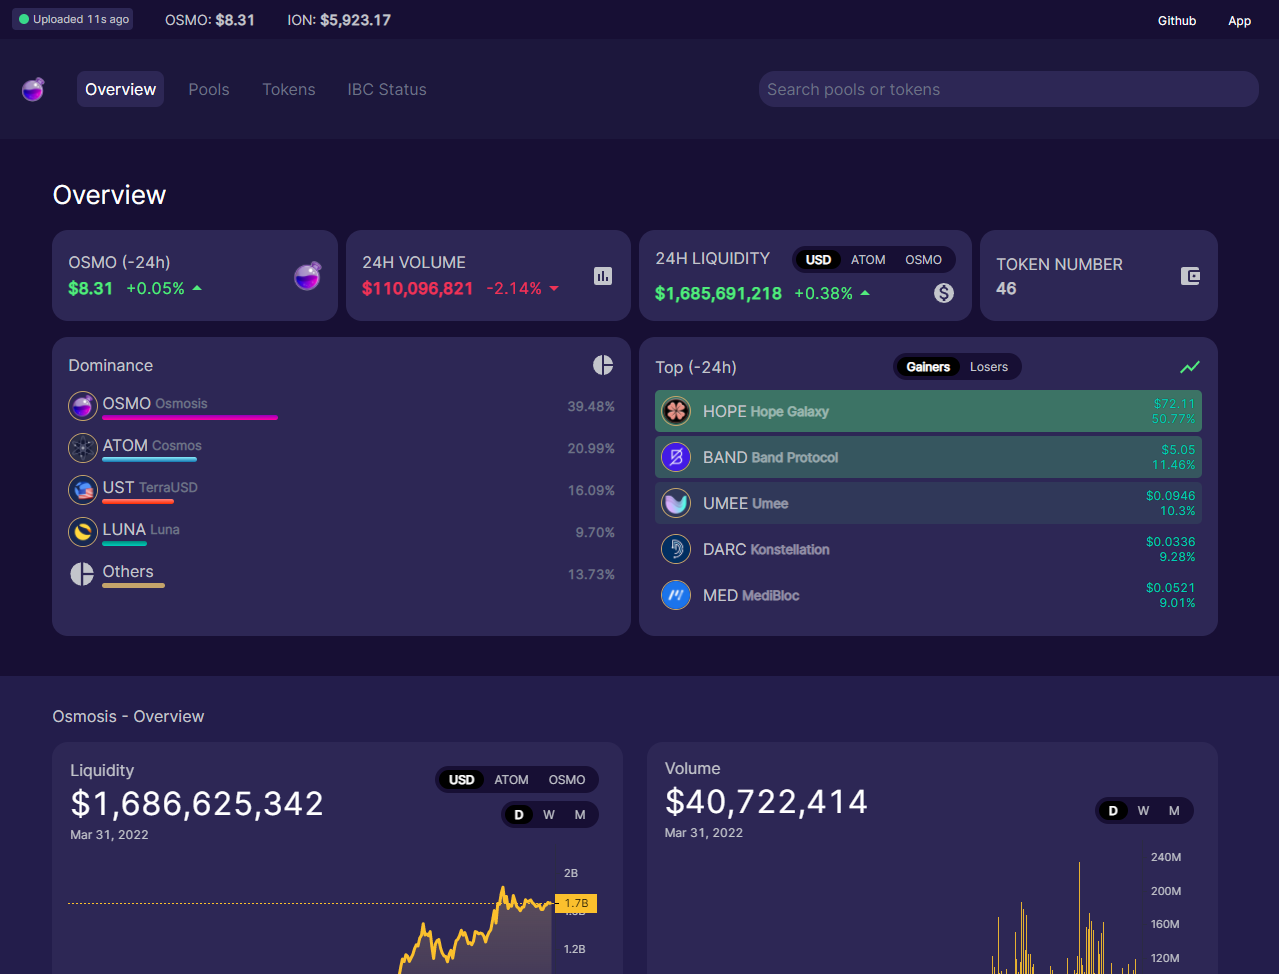
Task: Click the pie chart icon in the Dominance panel
Action: click(603, 365)
